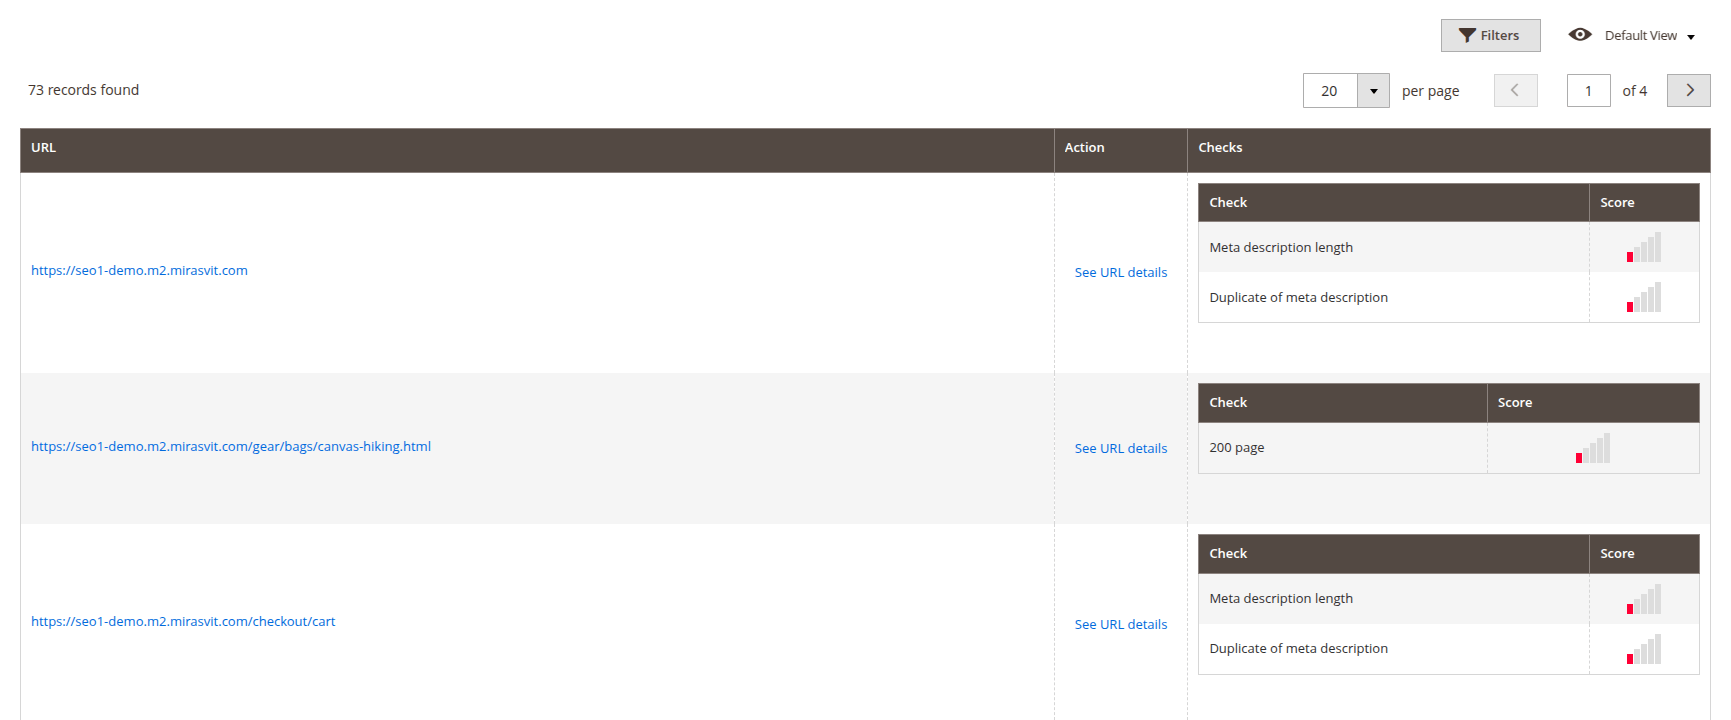Click score bars for homepage Meta description length
1731x720 pixels.
point(1643,248)
